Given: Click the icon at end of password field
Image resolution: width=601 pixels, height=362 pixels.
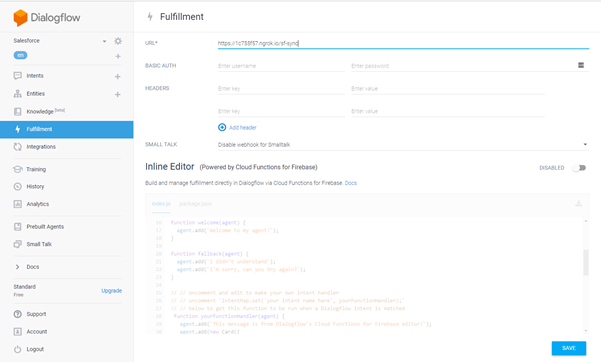Looking at the screenshot, I should [x=581, y=66].
